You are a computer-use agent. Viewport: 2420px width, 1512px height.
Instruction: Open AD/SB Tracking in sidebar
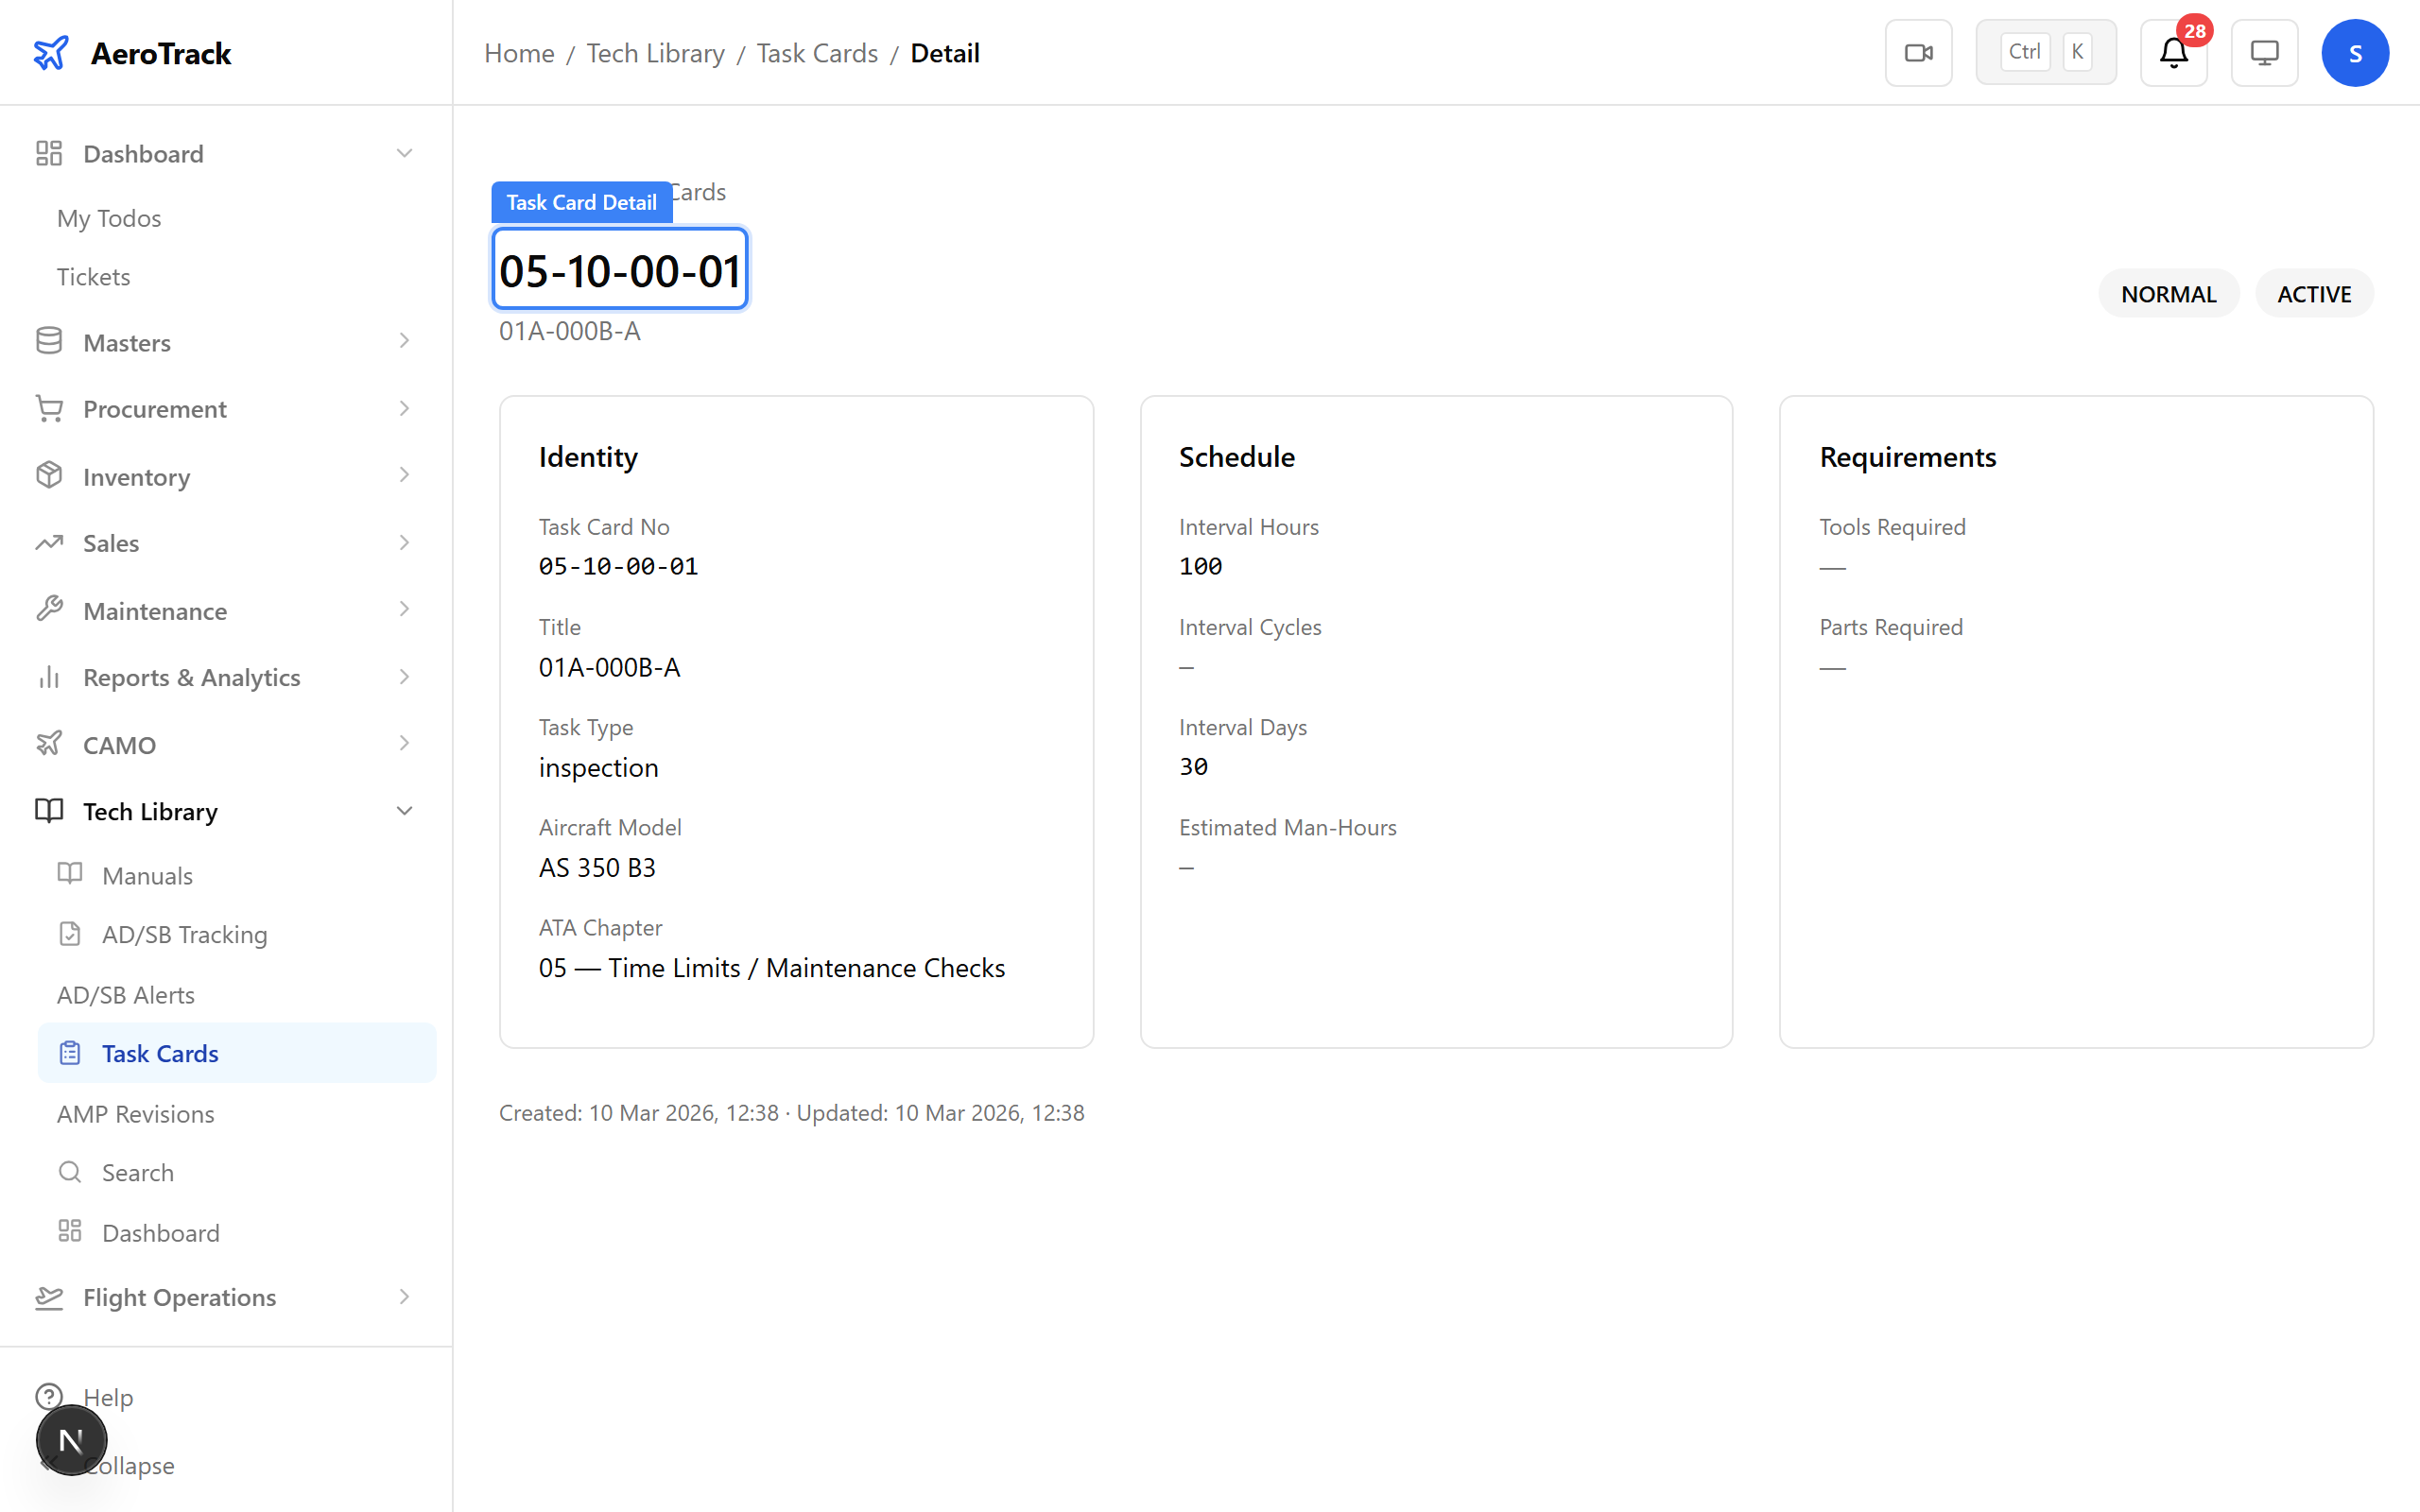tap(184, 934)
